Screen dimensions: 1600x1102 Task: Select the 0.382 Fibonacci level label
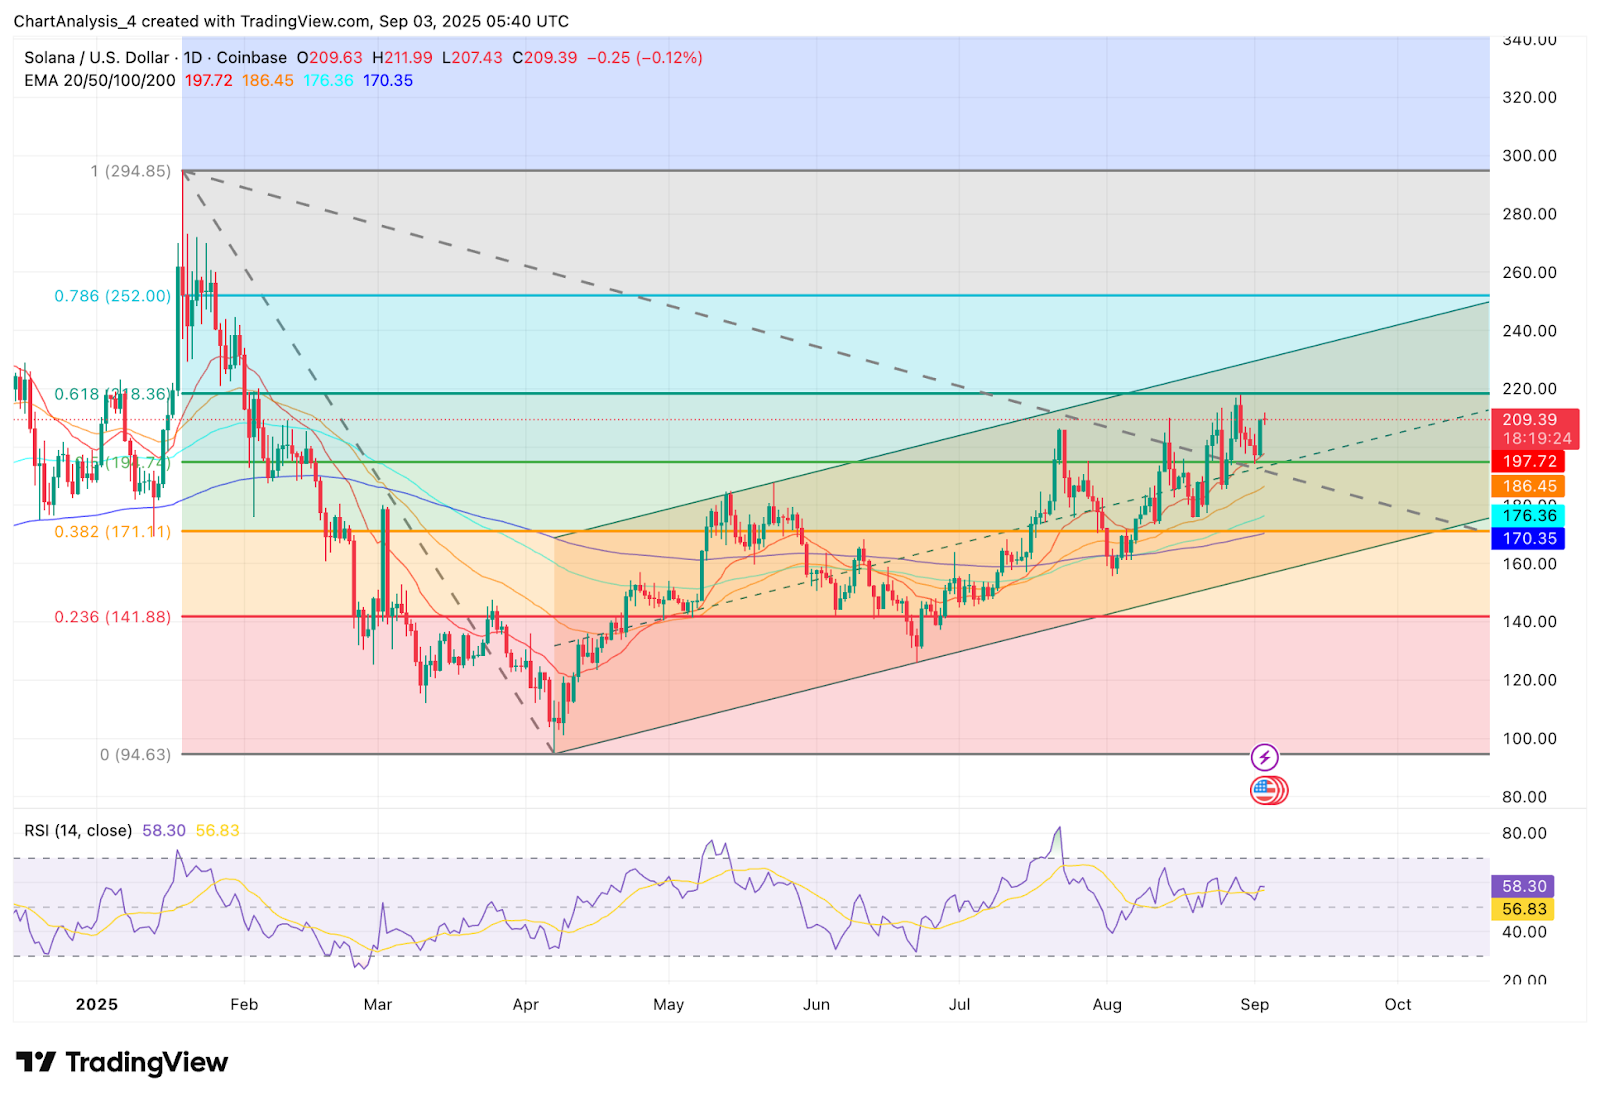(113, 532)
